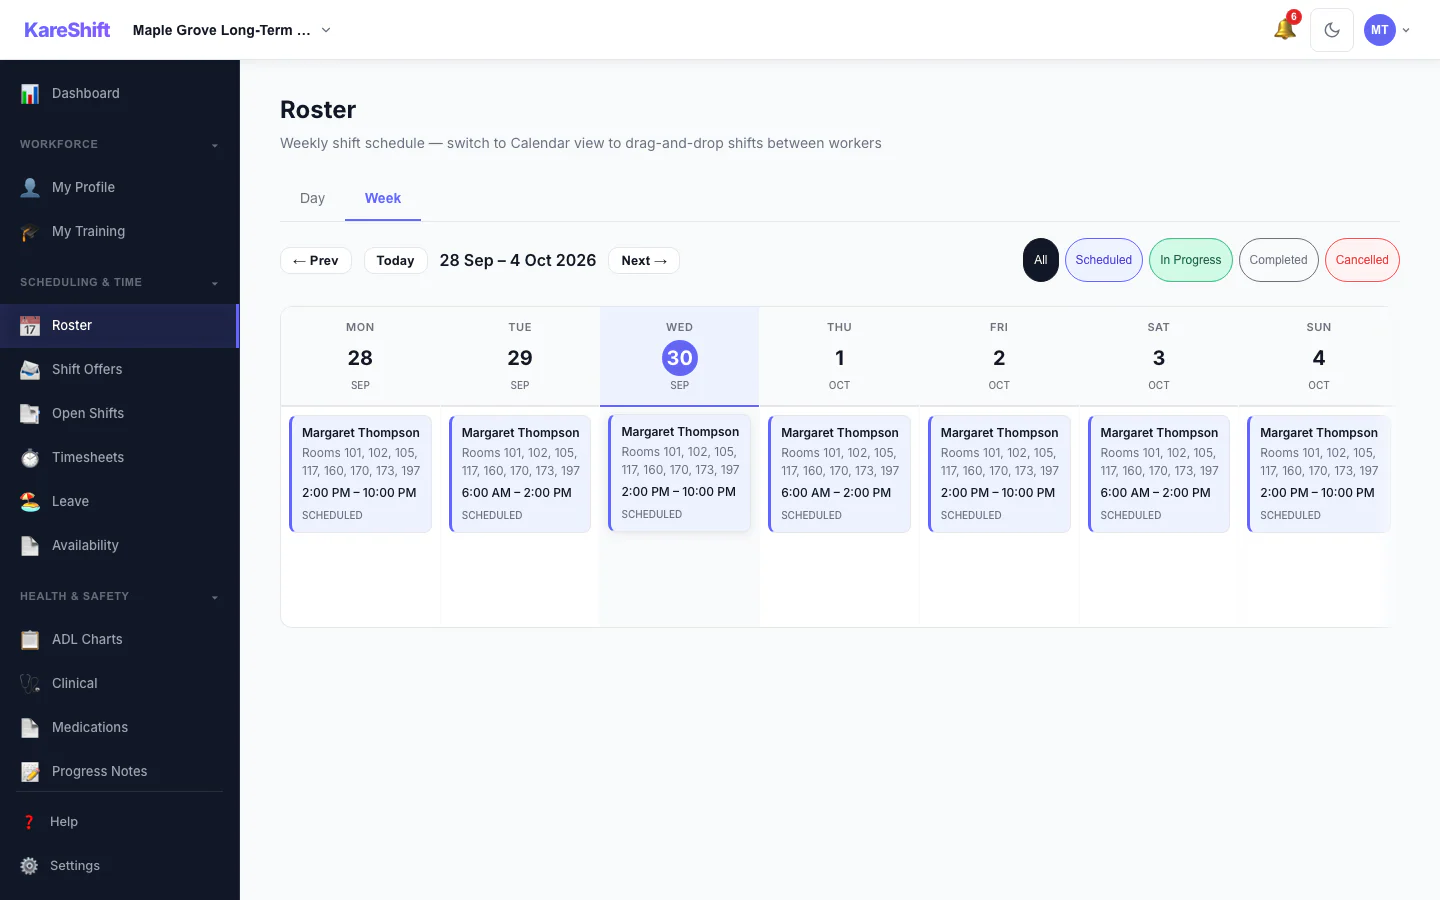Go to the previous week with Prev
Viewport: 1440px width, 900px height.
[316, 260]
